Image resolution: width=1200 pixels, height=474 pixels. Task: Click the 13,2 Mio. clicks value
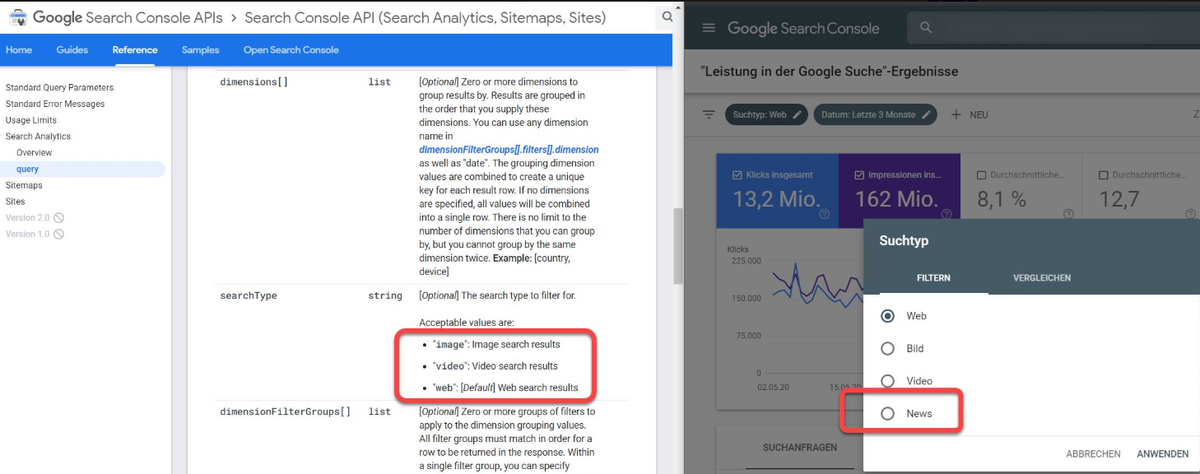[777, 198]
